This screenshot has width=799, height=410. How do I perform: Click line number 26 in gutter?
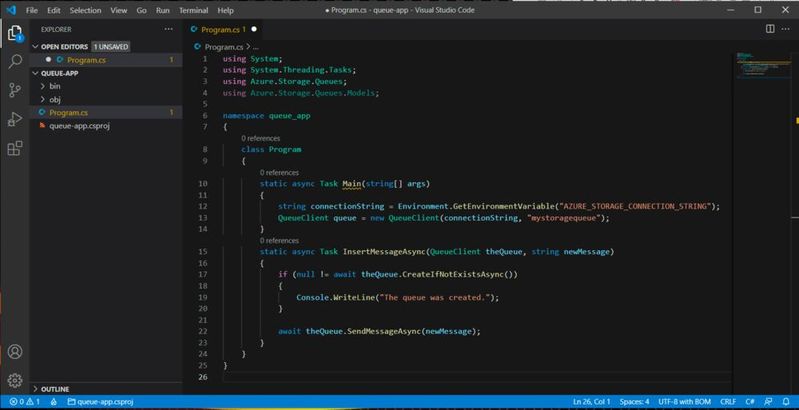[203, 377]
